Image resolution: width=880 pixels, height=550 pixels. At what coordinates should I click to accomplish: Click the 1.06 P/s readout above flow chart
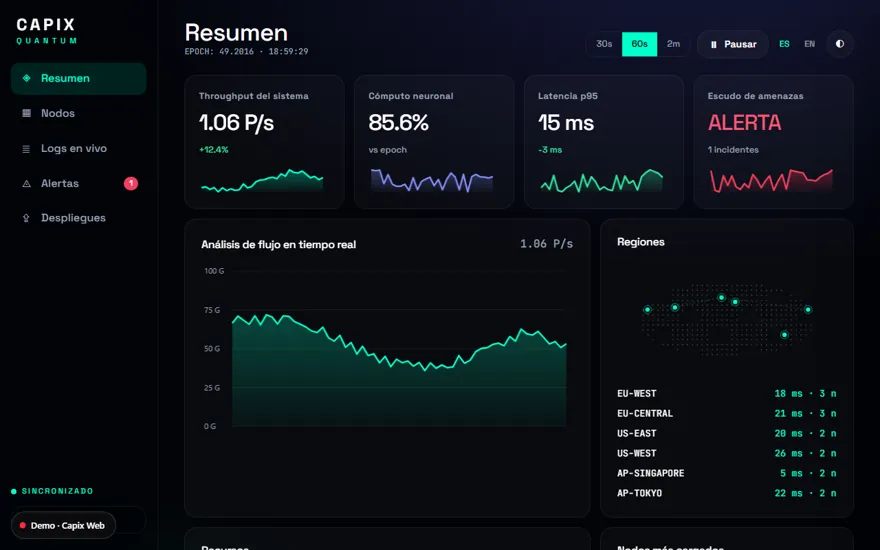click(x=546, y=244)
